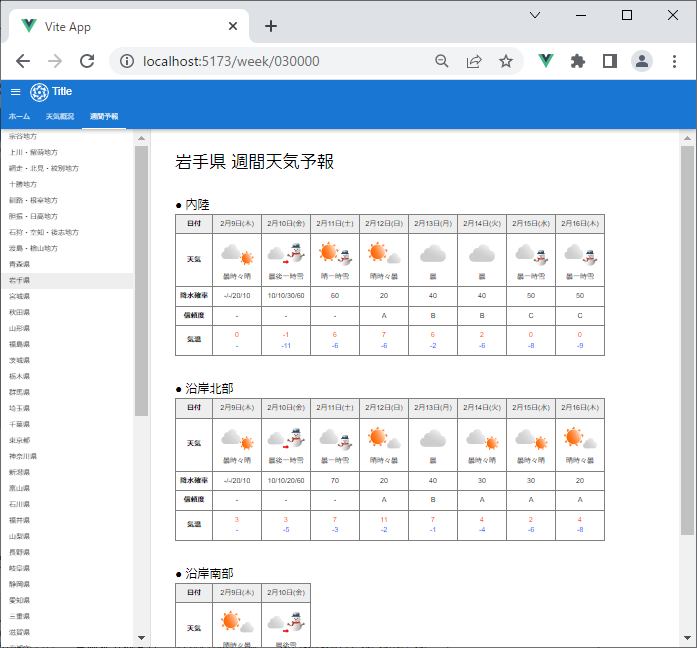697x648 pixels.
Task: Switch to the ホーム tab
Action: pos(19,116)
